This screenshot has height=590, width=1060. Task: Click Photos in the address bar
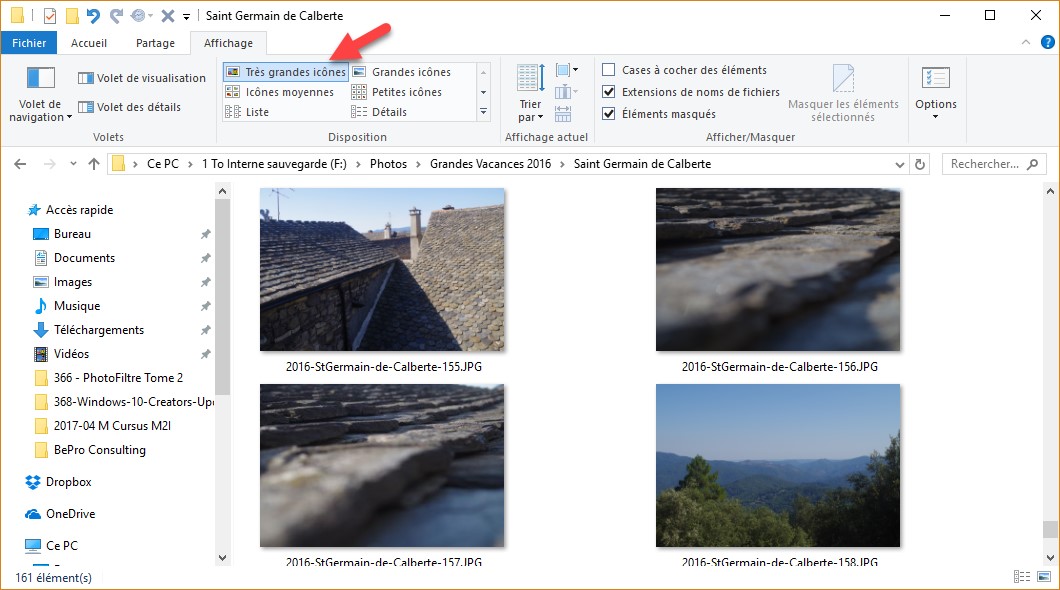point(388,164)
